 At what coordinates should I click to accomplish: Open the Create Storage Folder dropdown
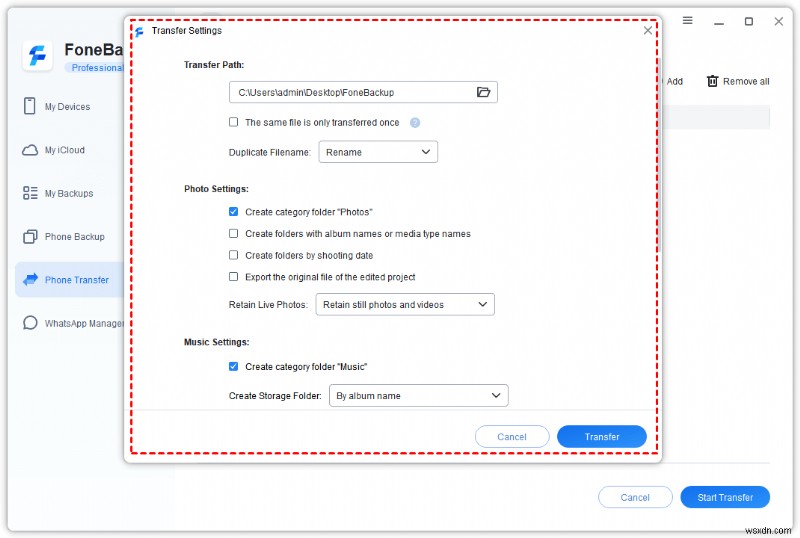418,396
